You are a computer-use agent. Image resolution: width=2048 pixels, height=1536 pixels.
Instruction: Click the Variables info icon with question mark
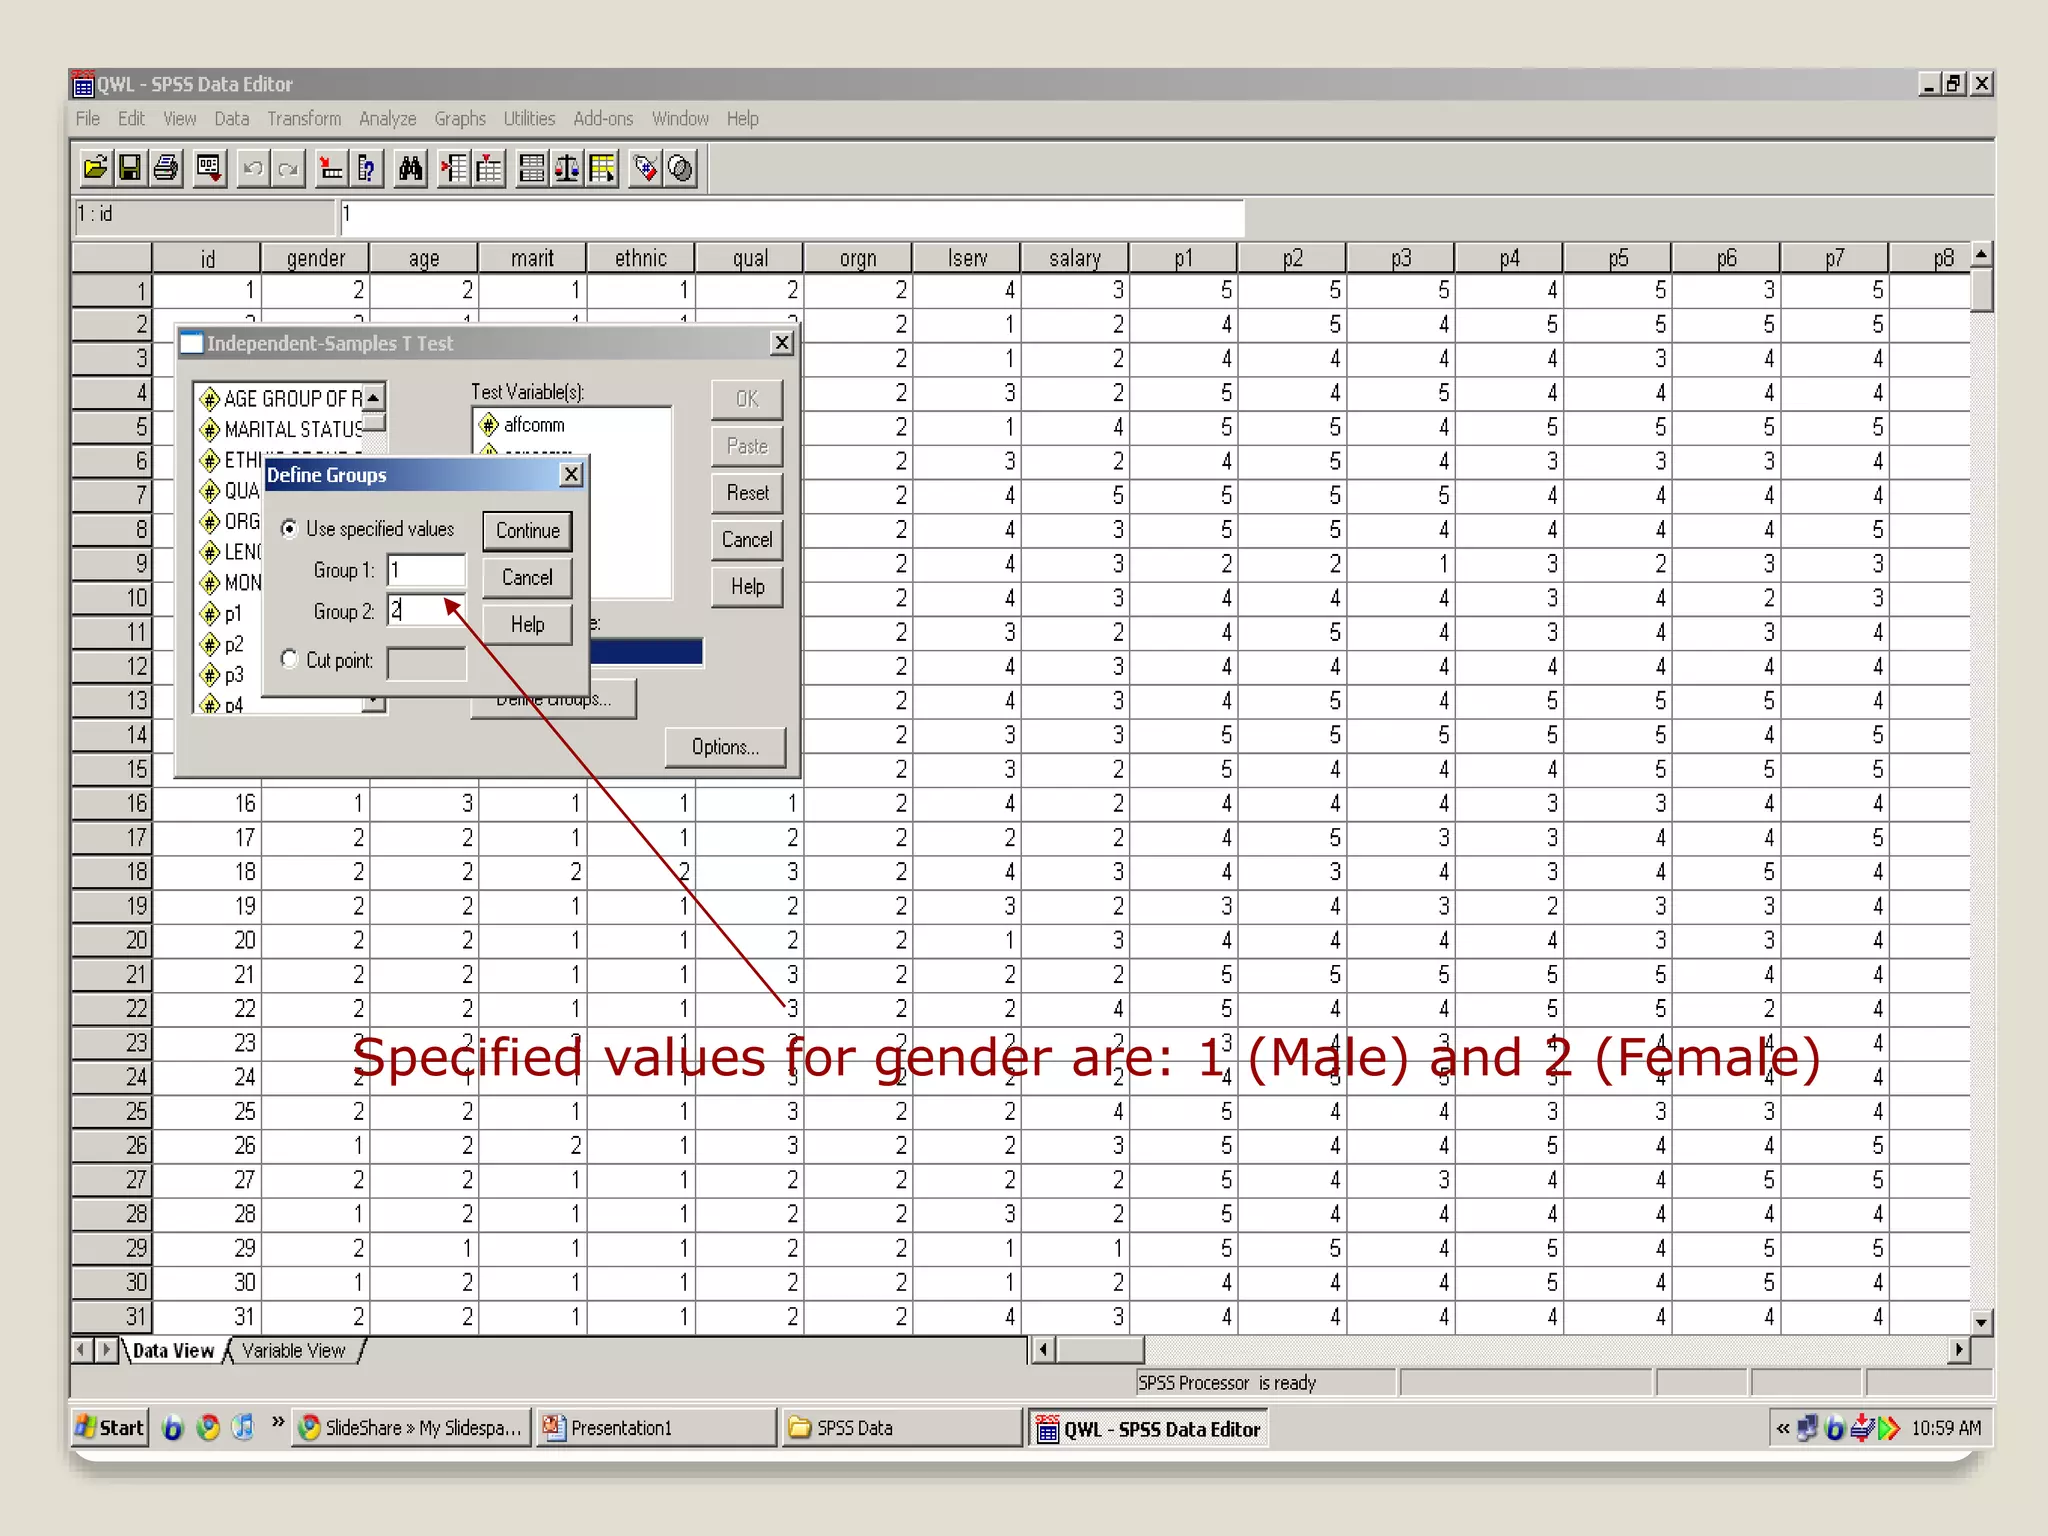[367, 168]
